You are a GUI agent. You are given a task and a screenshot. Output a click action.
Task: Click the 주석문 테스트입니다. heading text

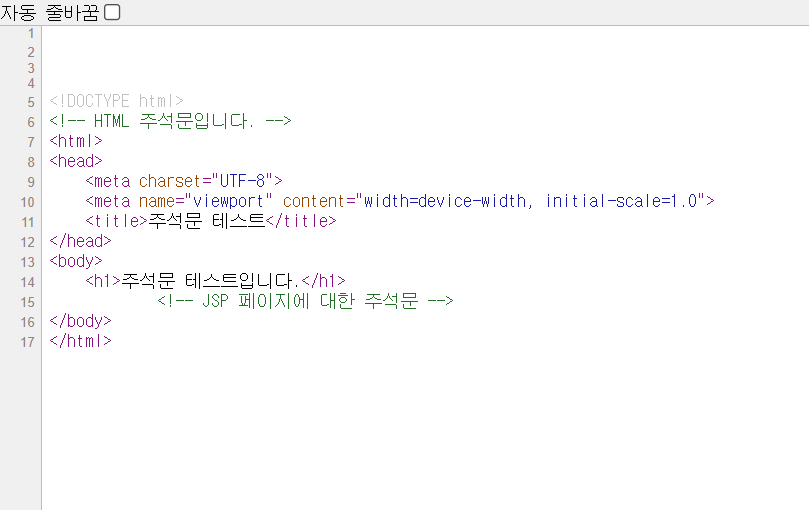pyautogui.click(x=211, y=281)
